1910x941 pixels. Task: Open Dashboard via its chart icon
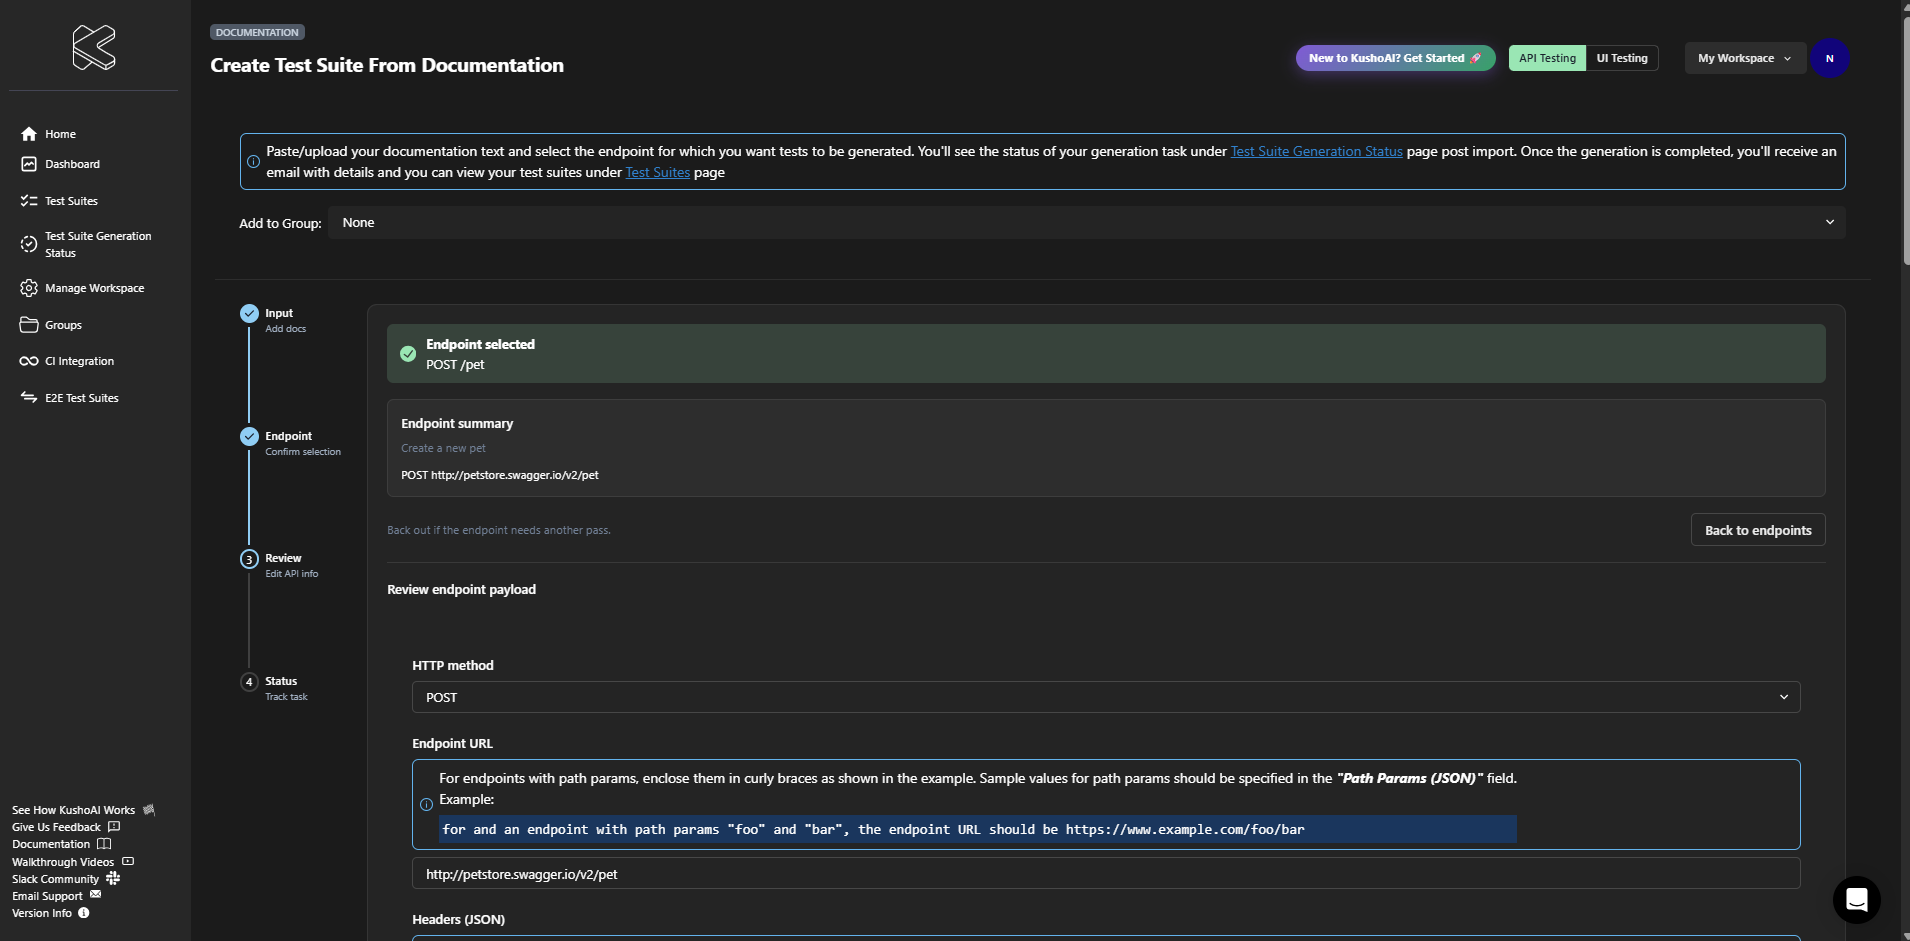(29, 164)
